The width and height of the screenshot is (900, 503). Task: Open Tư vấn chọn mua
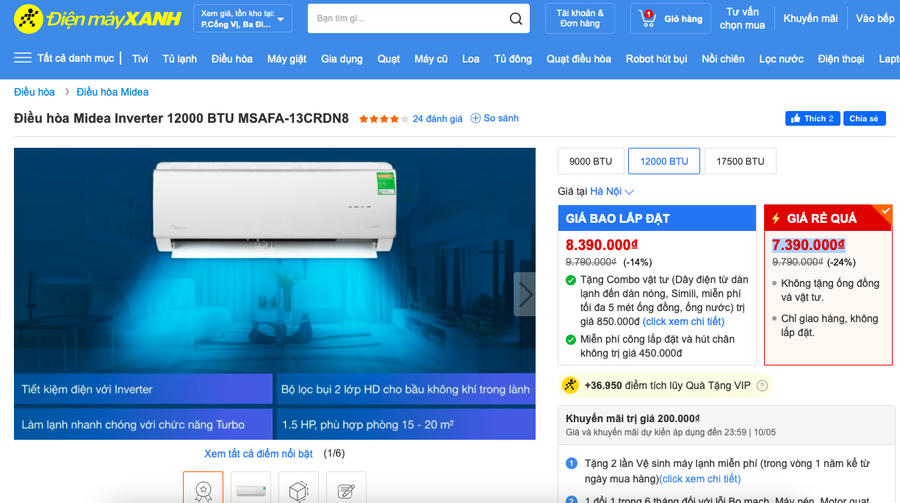click(742, 18)
